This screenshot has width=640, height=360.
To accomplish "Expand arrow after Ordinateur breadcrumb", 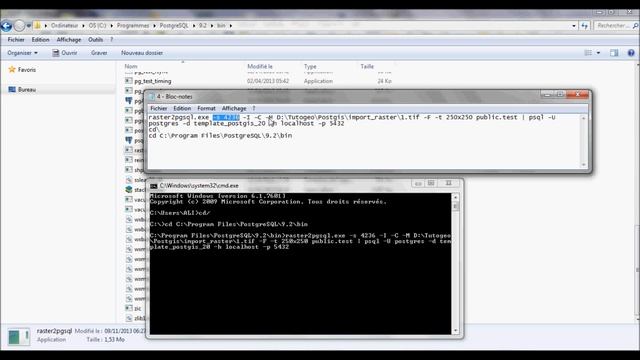I will click(83, 25).
